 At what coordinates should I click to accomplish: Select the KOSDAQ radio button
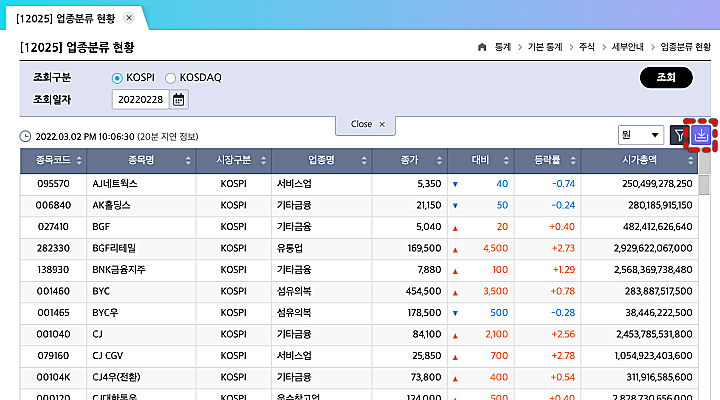click(x=170, y=78)
